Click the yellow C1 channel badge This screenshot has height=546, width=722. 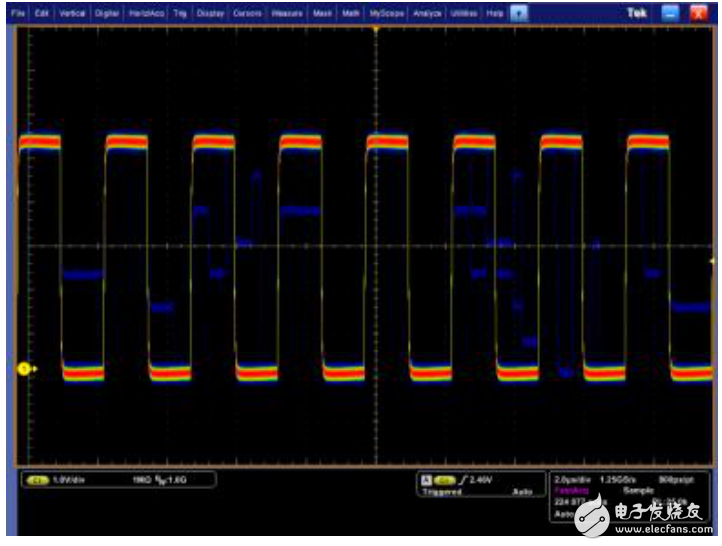pos(39,481)
